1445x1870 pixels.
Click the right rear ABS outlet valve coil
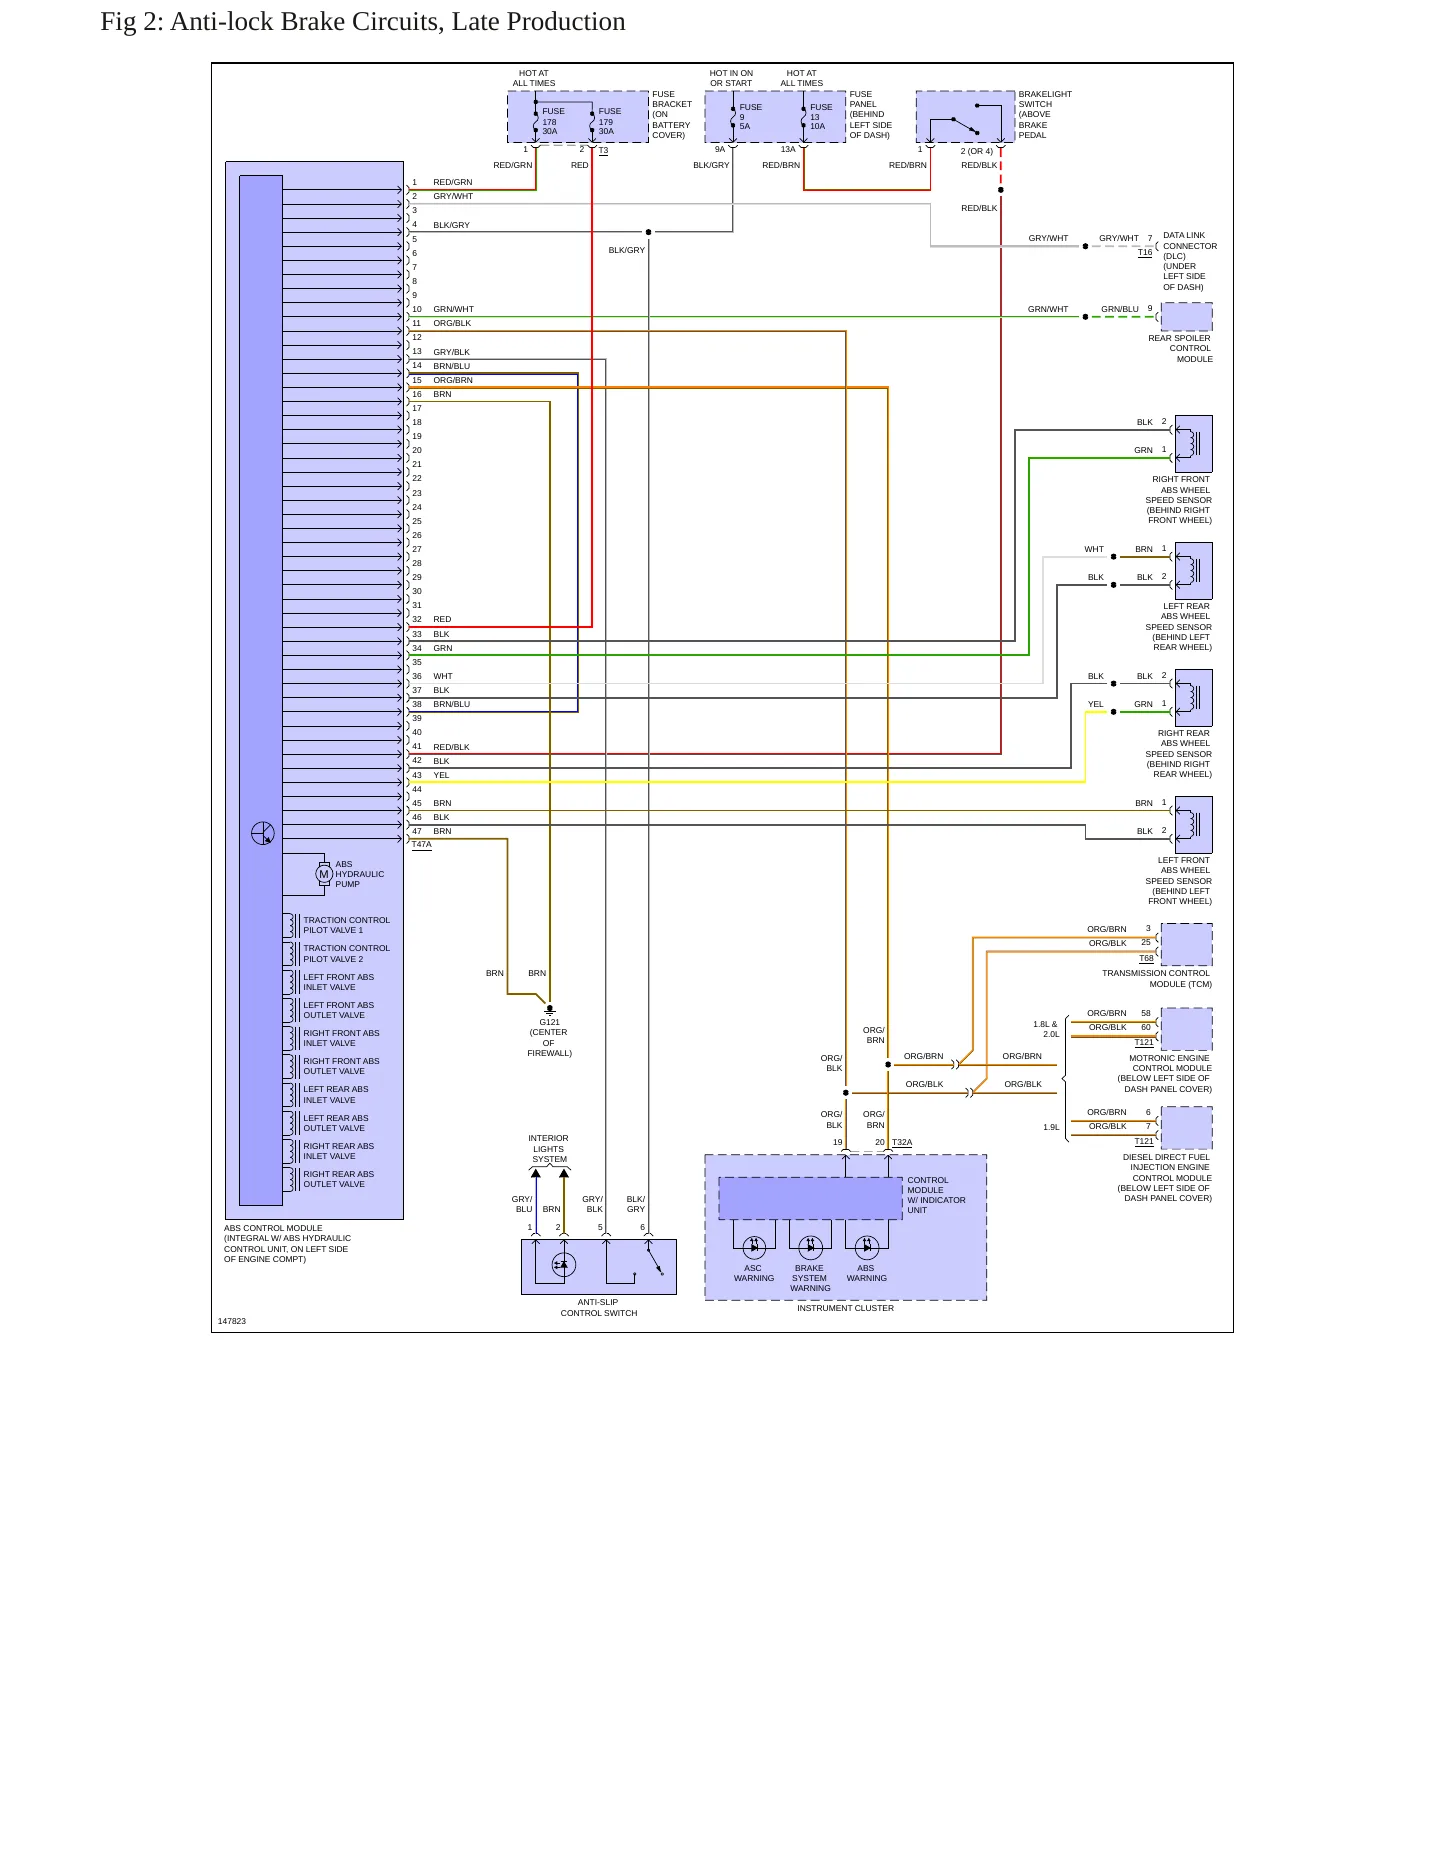(x=291, y=1179)
